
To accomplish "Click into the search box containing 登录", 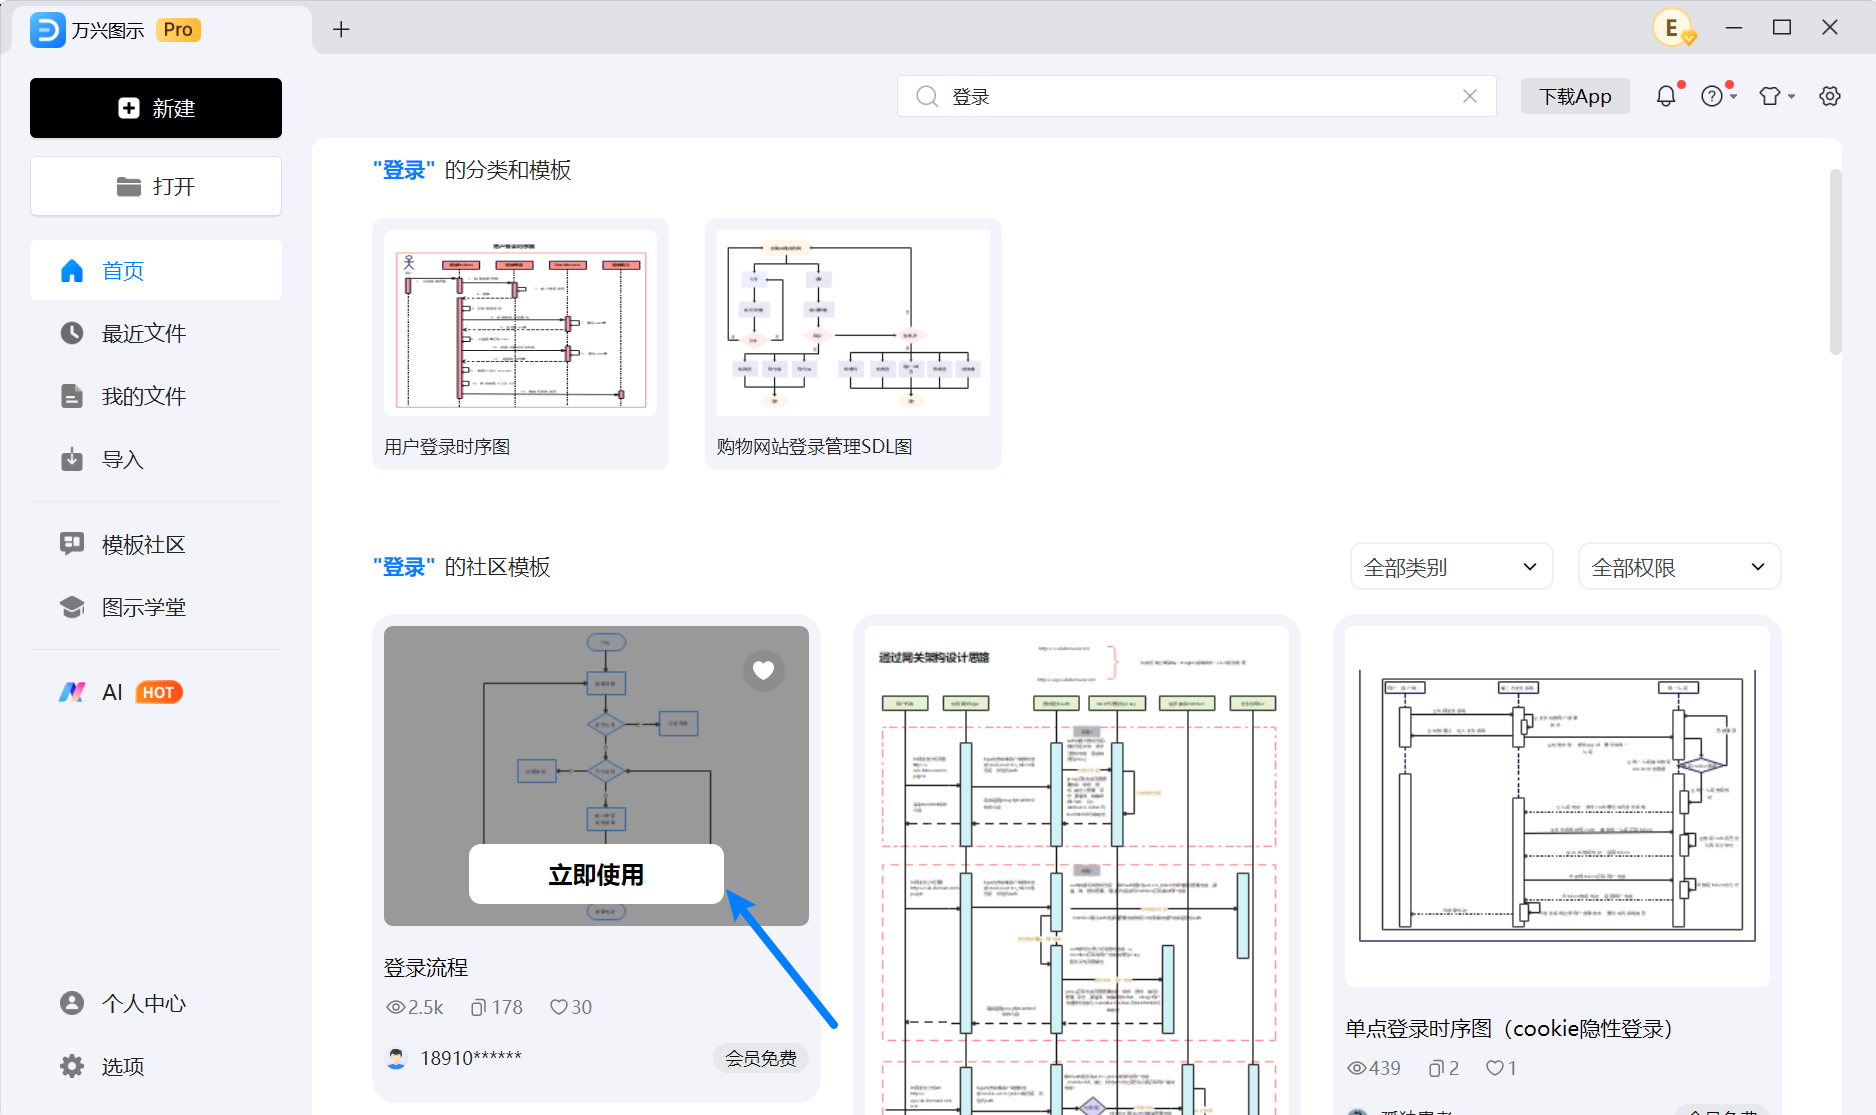I will coord(1196,96).
